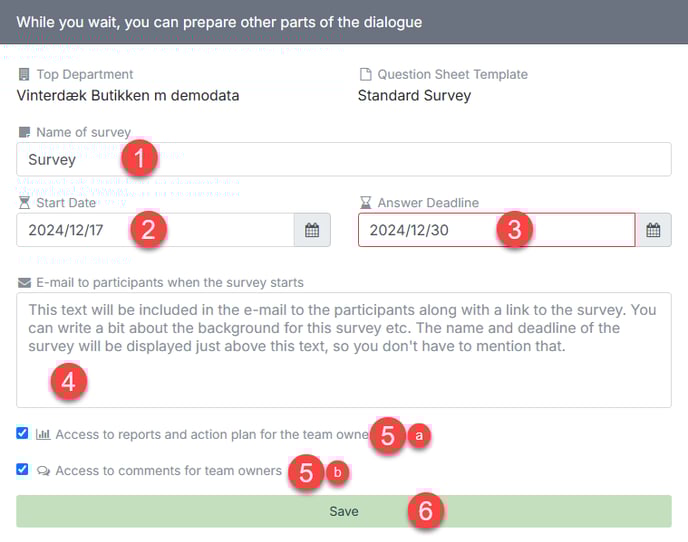688x542 pixels.
Task: Click the speech bubbles icon beside comments access
Action: pyautogui.click(x=43, y=471)
